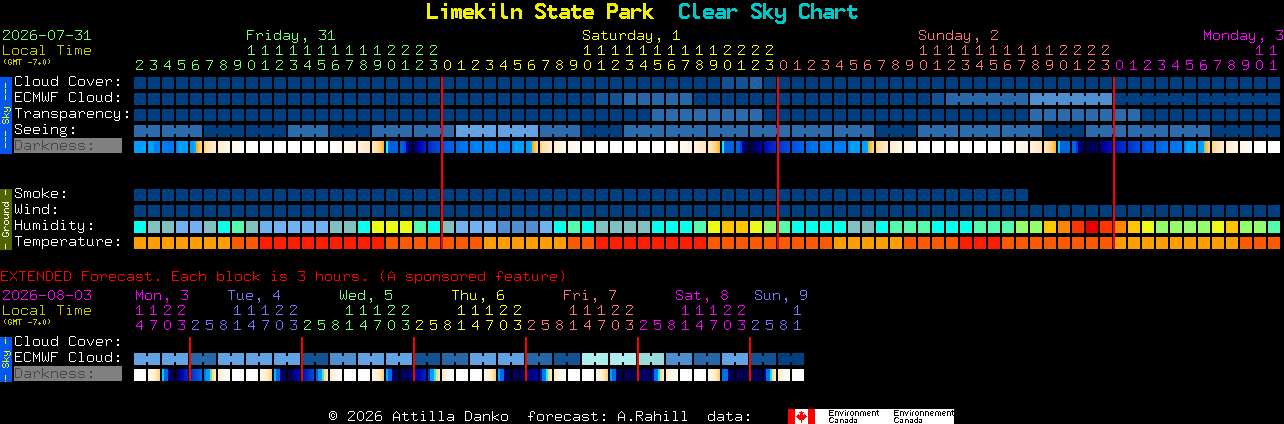Open the Environment Canada English logo text

click(853, 416)
